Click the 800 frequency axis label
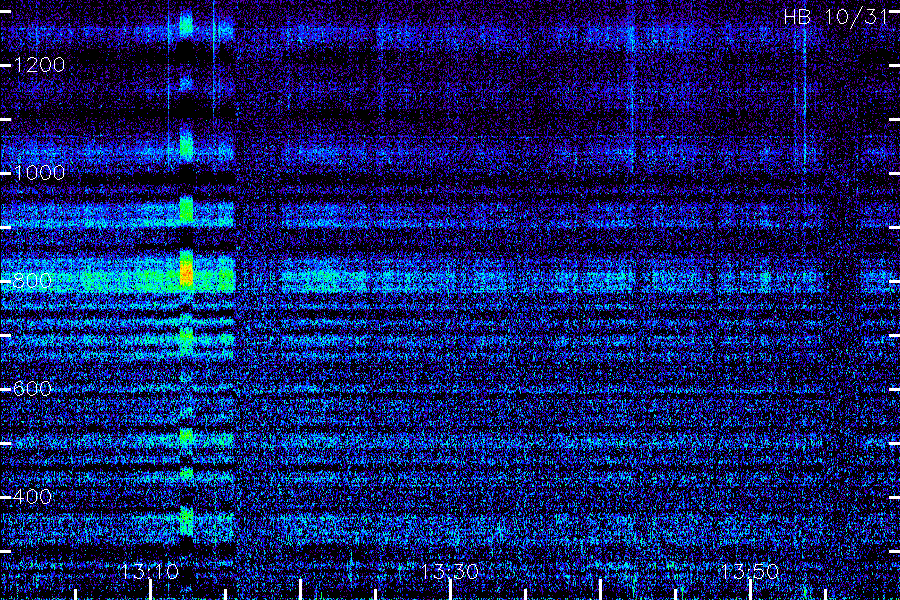This screenshot has height=600, width=900. click(x=32, y=281)
